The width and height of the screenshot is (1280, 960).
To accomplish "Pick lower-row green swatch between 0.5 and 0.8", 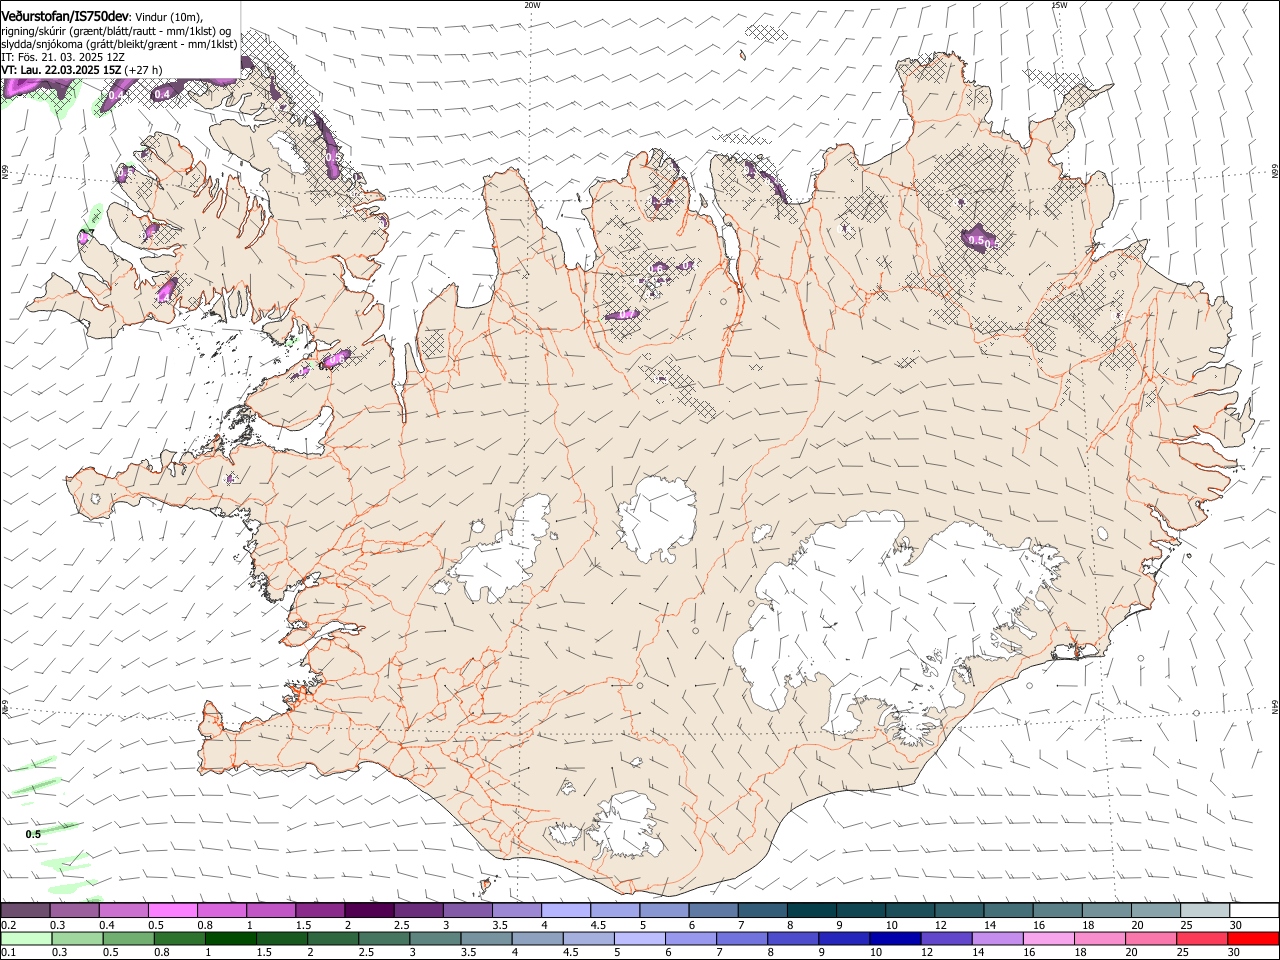I will pos(128,938).
